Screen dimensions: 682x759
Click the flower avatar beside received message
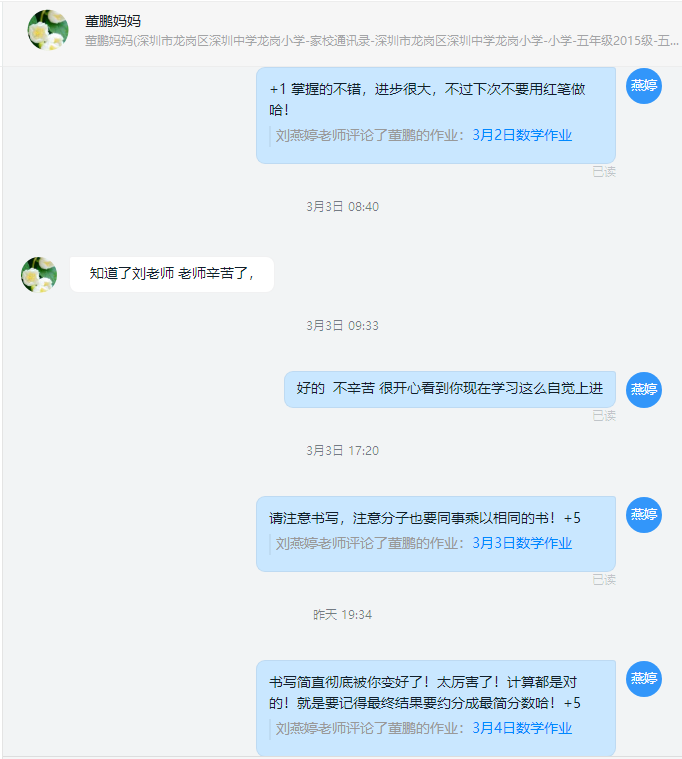[x=39, y=274]
